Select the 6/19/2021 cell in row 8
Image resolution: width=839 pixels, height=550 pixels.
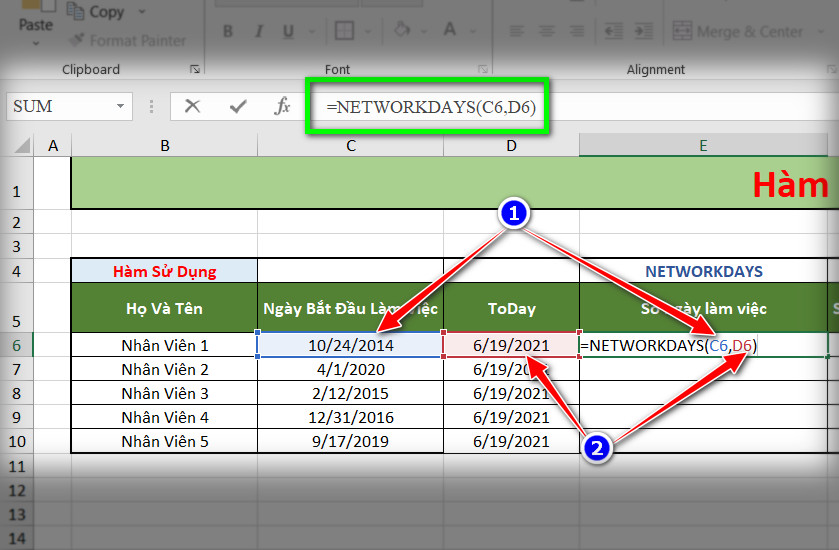512,393
